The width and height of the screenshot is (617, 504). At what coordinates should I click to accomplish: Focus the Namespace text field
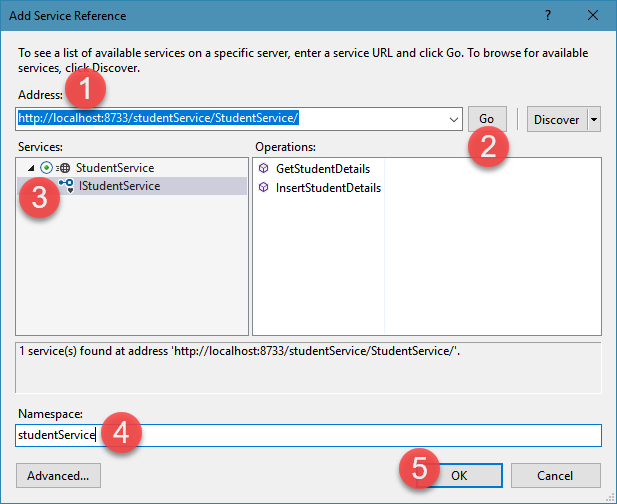pyautogui.click(x=308, y=435)
